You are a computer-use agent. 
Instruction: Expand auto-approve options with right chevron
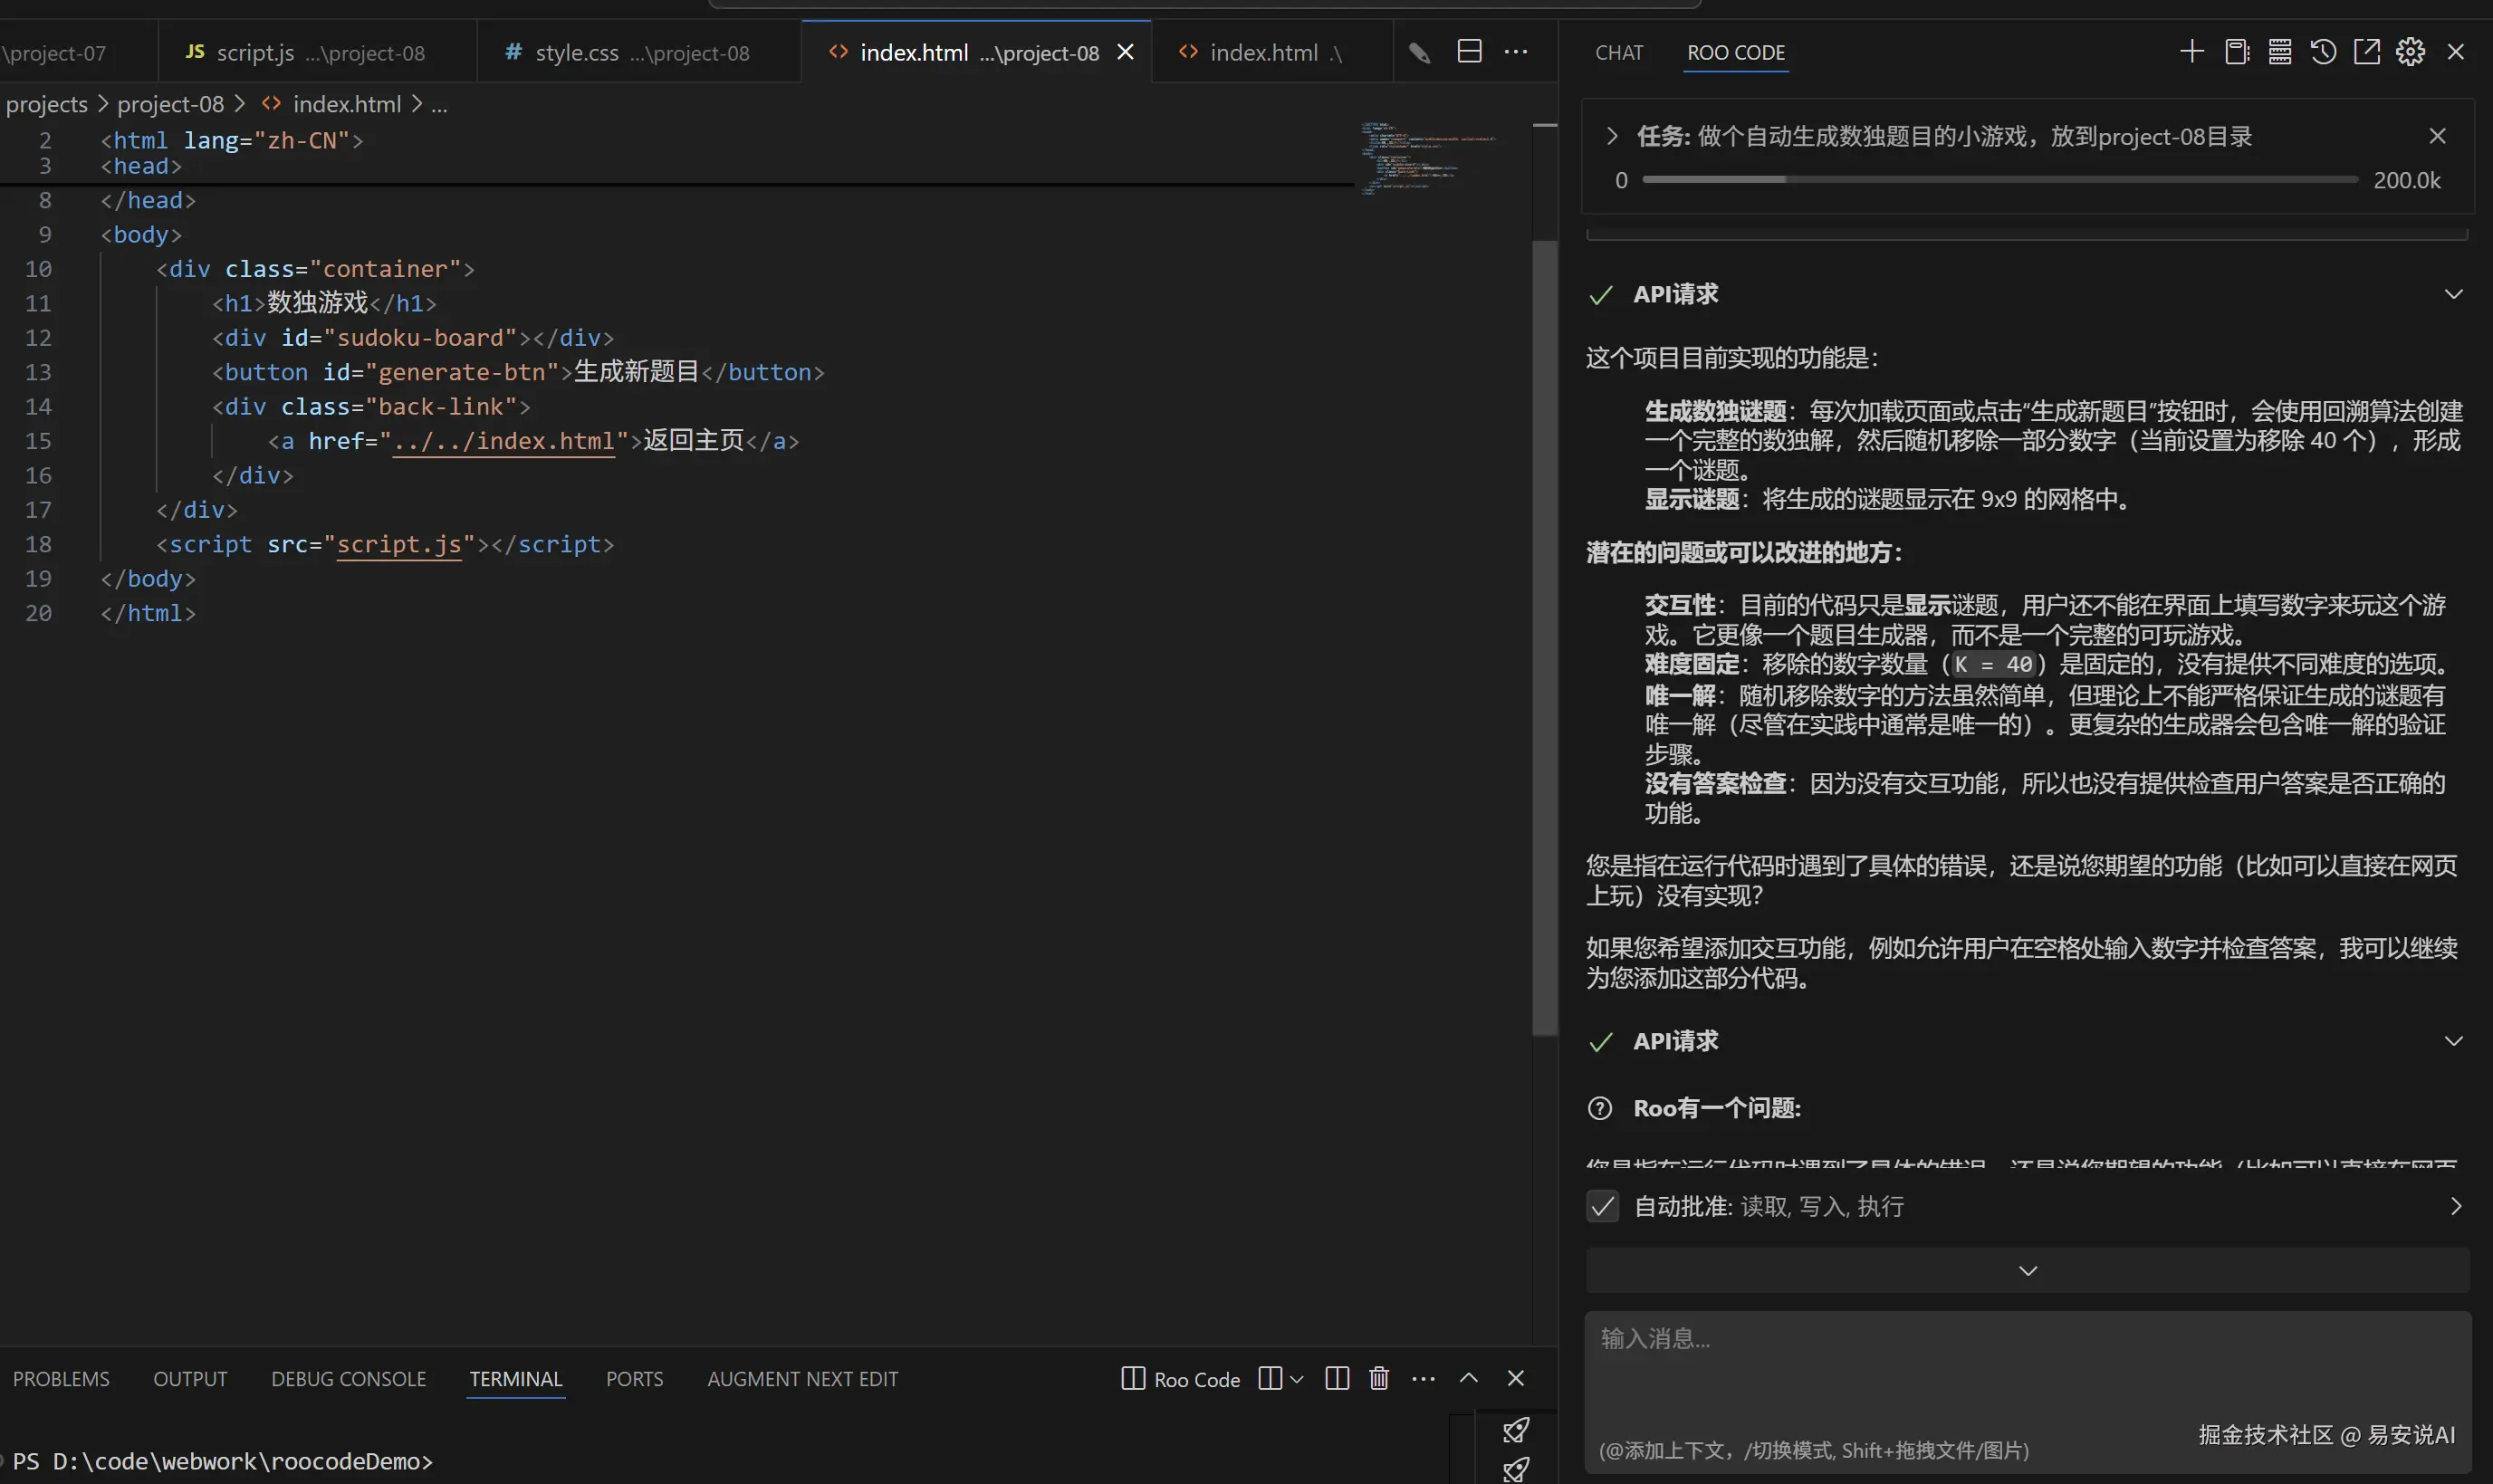(2455, 1206)
